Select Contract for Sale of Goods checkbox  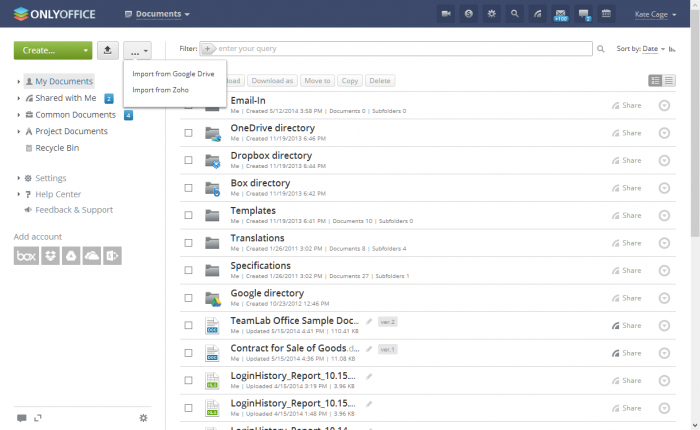(x=188, y=353)
